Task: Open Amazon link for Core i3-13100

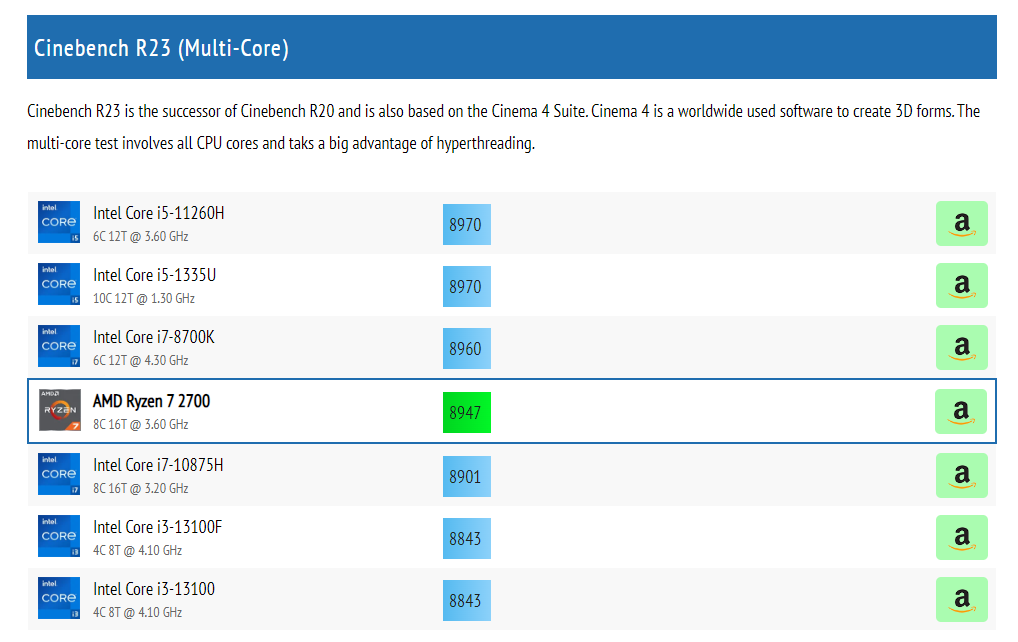Action: pos(962,599)
